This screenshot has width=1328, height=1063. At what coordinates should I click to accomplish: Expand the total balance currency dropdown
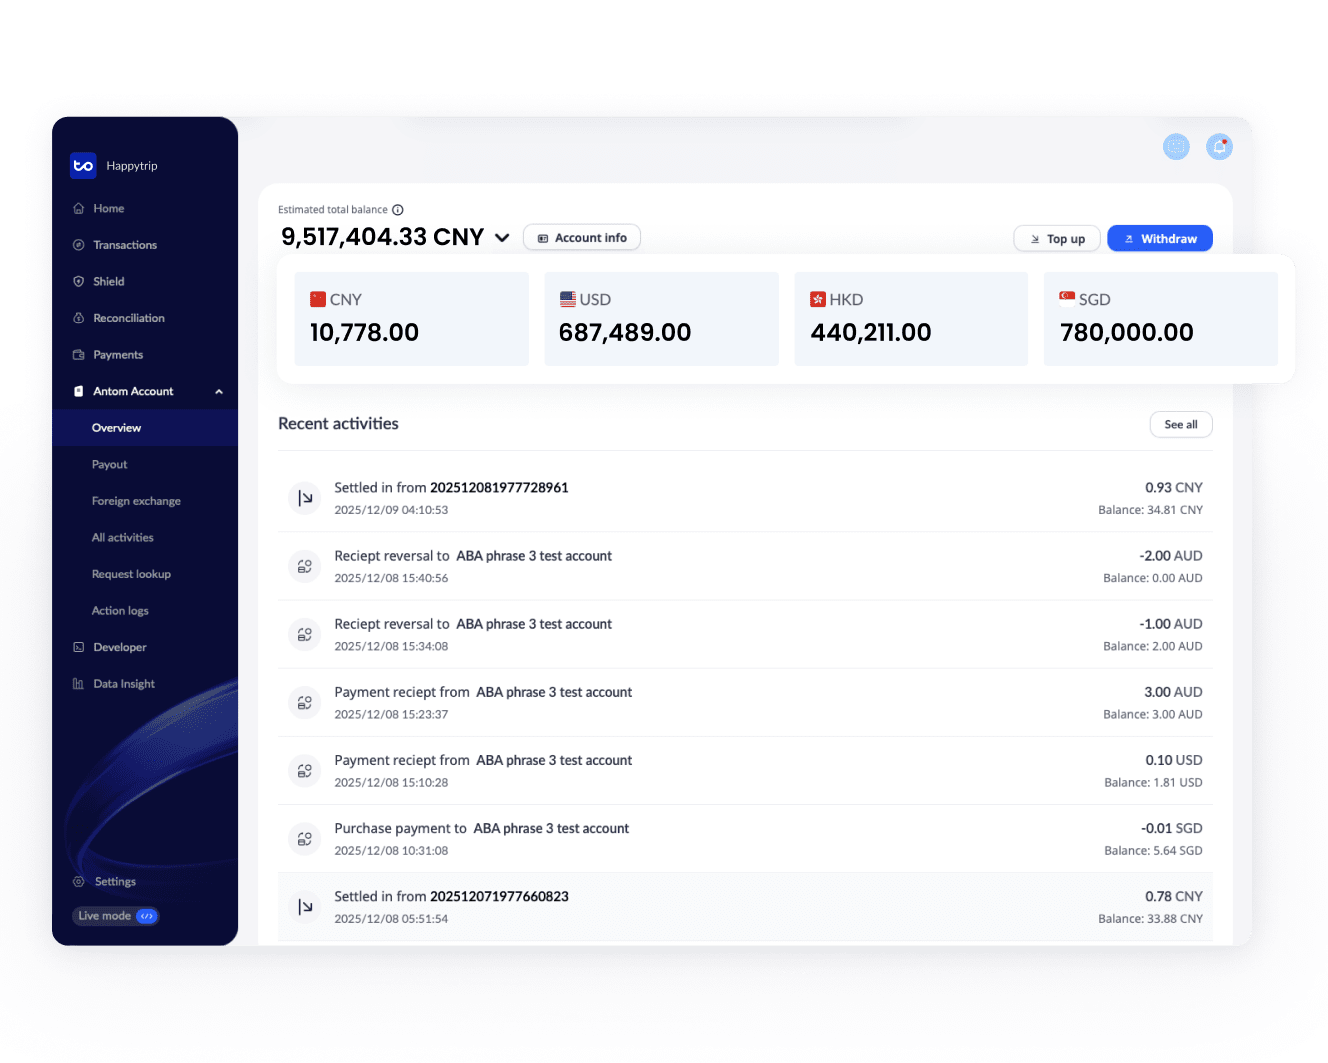tap(502, 238)
